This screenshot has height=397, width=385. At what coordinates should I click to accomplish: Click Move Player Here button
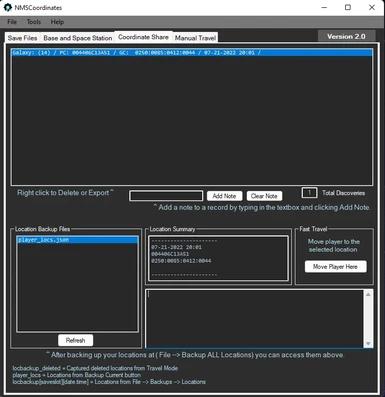point(335,267)
